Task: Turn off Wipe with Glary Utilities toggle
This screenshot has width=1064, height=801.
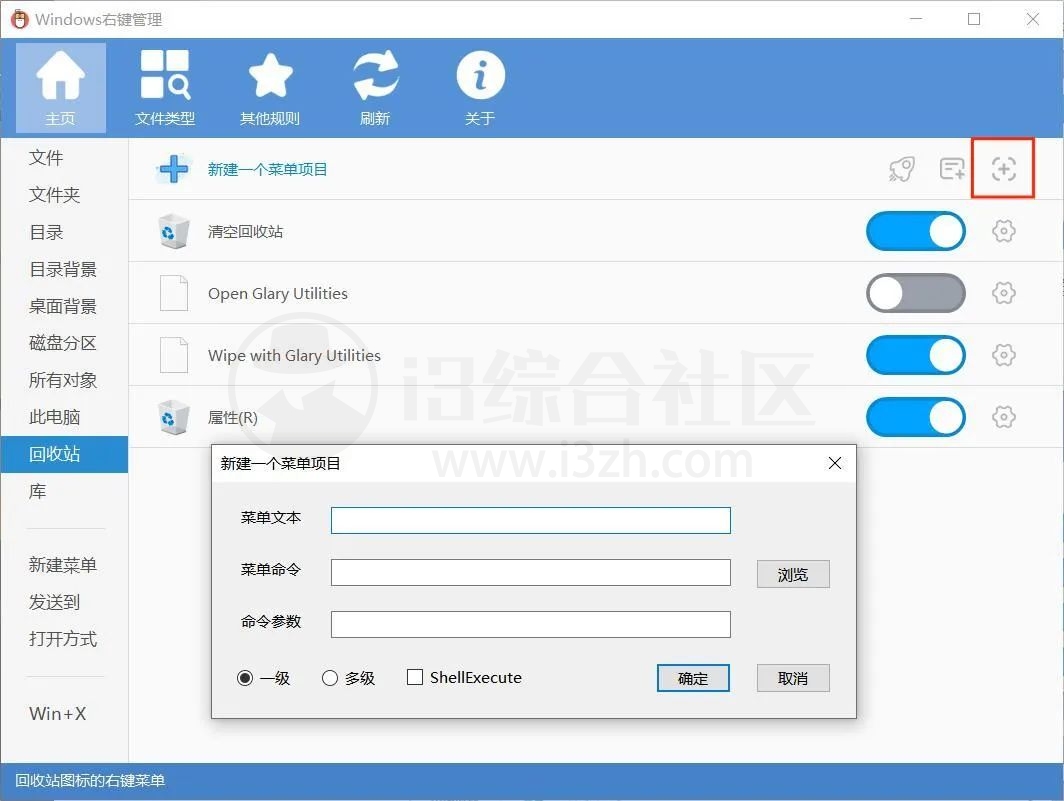Action: (x=916, y=355)
